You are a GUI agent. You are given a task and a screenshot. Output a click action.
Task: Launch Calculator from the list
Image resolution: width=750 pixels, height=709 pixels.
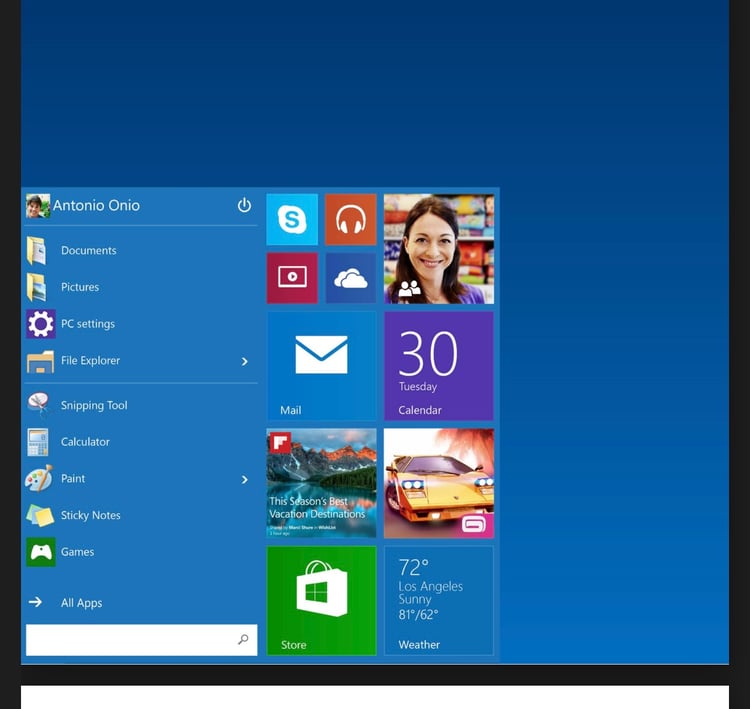[x=141, y=442]
